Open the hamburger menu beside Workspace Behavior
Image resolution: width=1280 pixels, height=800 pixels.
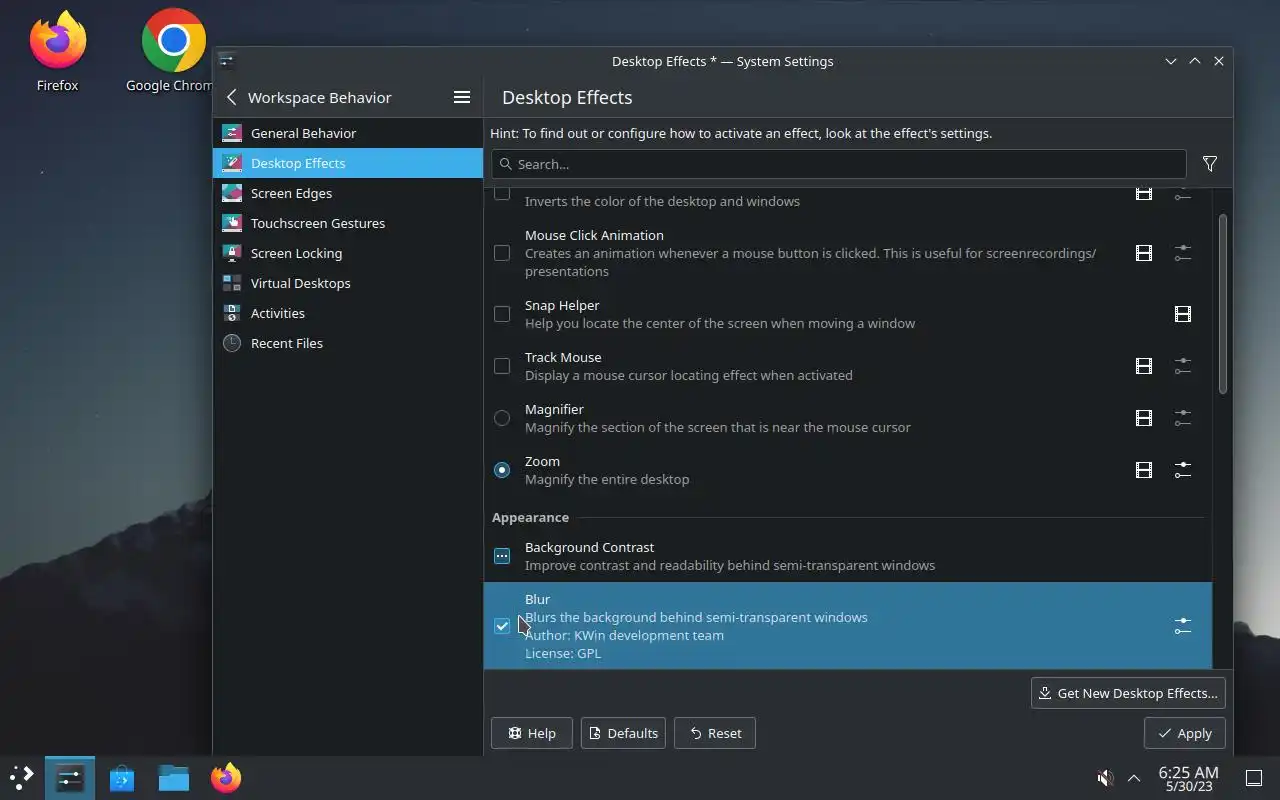point(462,97)
